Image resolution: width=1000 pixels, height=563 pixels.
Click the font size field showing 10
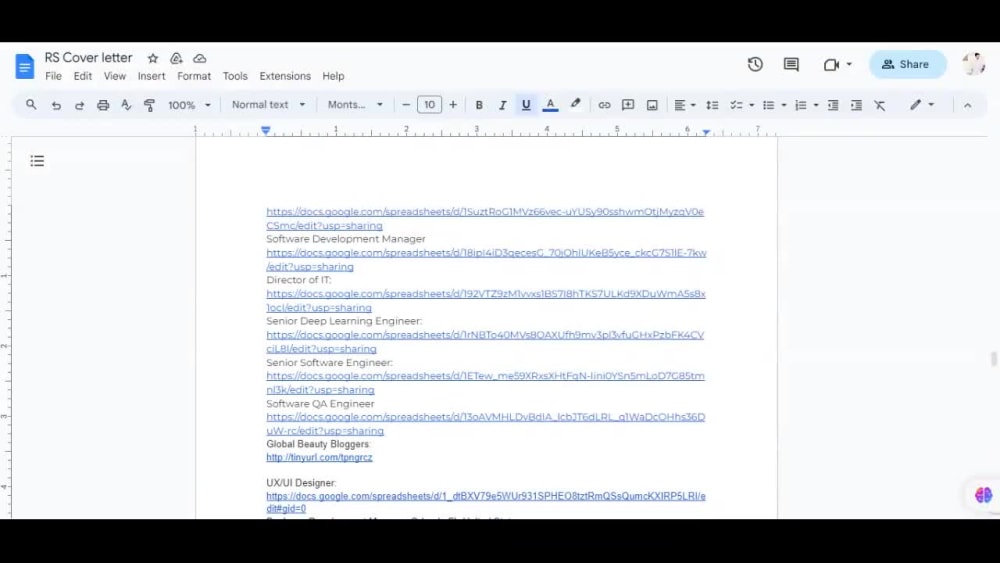(x=429, y=105)
